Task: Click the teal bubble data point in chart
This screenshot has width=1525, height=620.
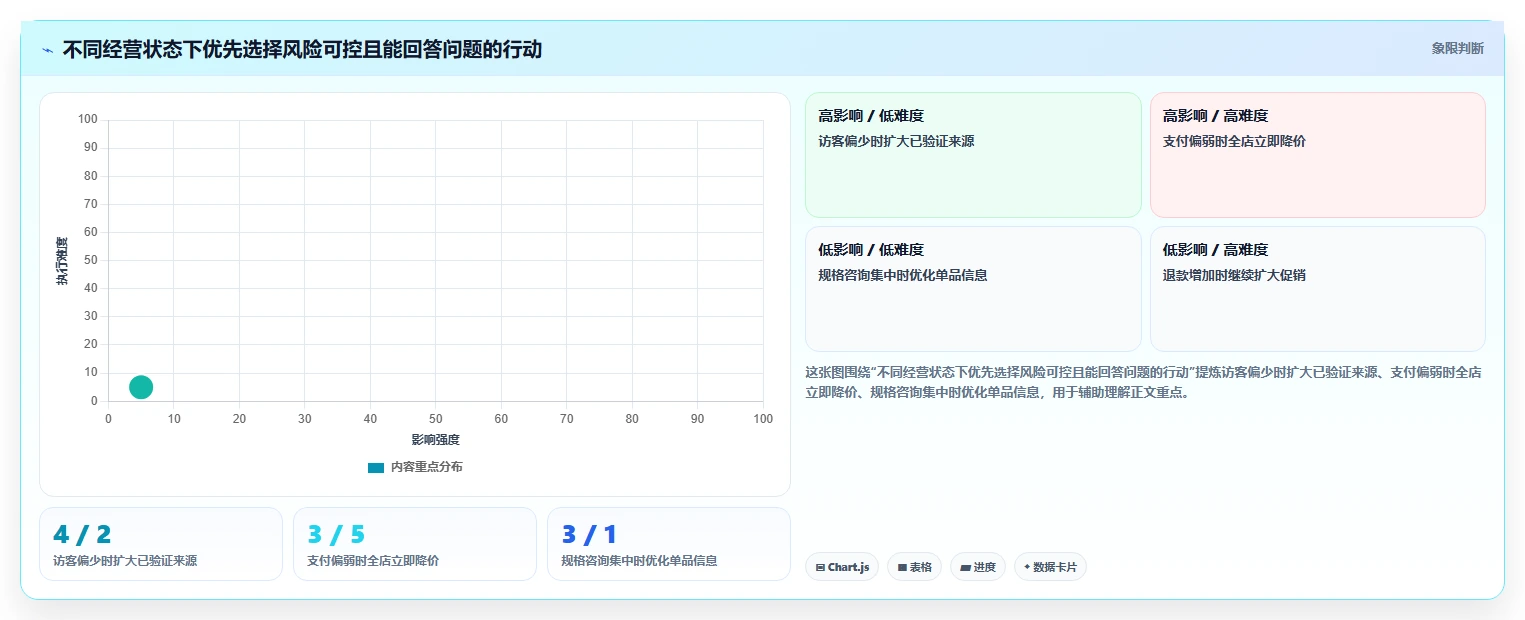Action: click(141, 387)
